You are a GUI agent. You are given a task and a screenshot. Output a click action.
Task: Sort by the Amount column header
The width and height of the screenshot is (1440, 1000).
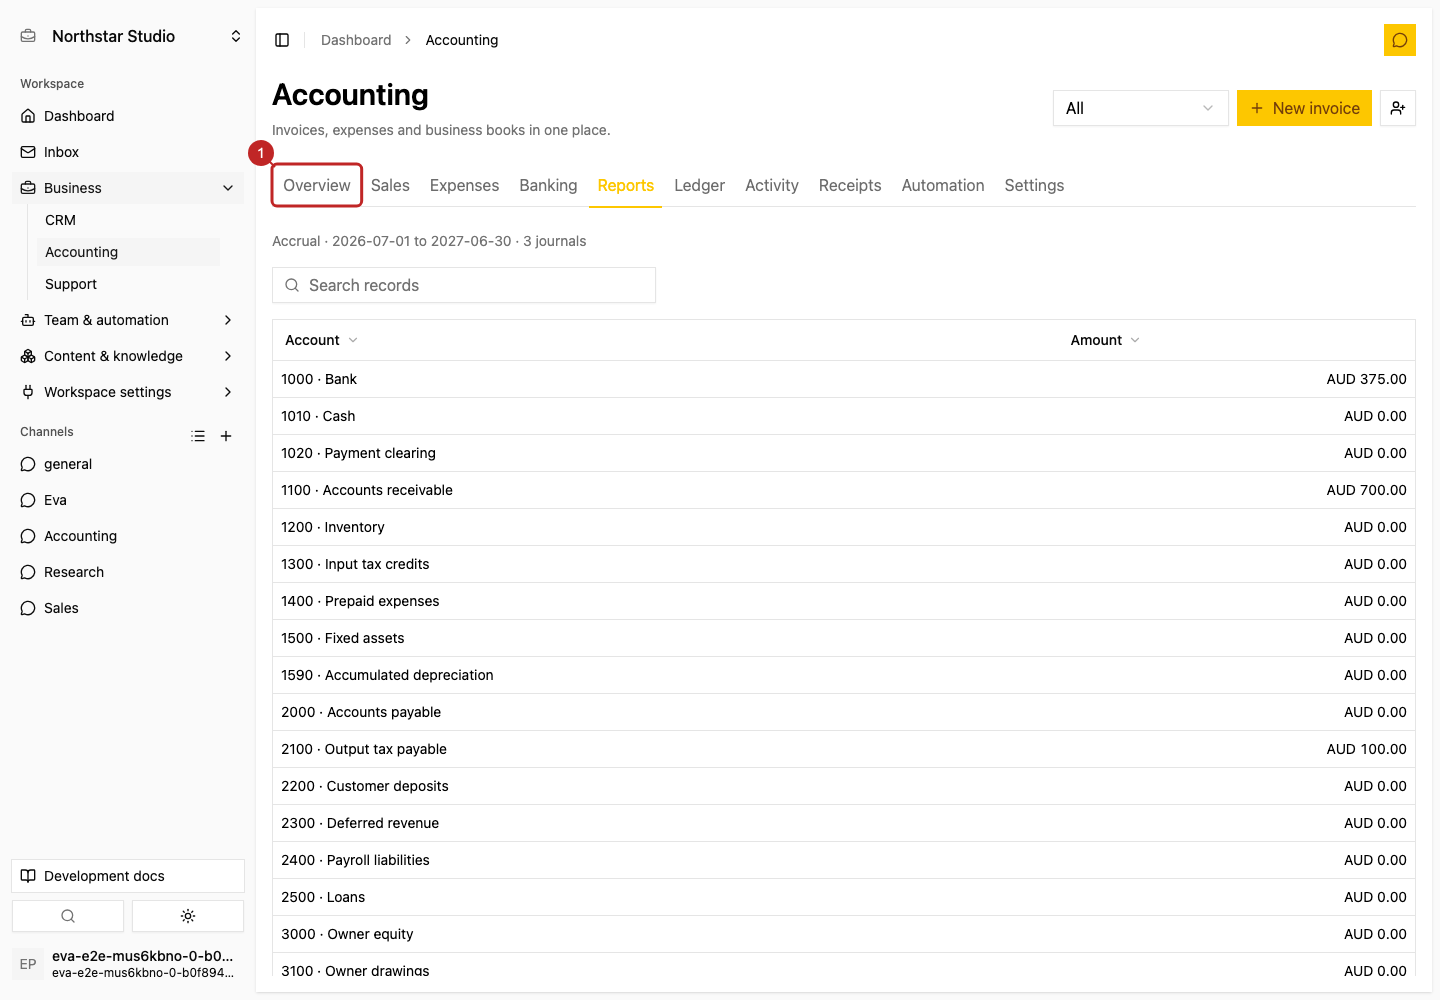[1105, 340]
